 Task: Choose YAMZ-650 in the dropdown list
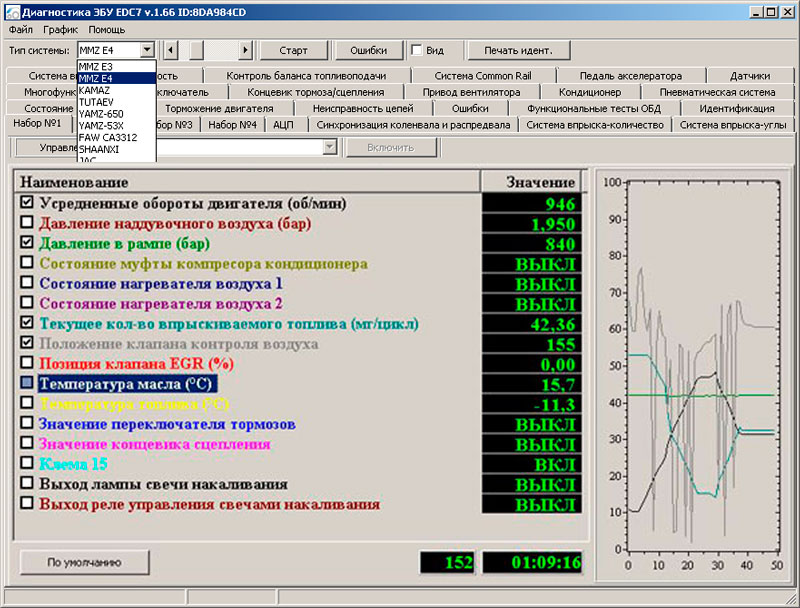click(x=101, y=114)
